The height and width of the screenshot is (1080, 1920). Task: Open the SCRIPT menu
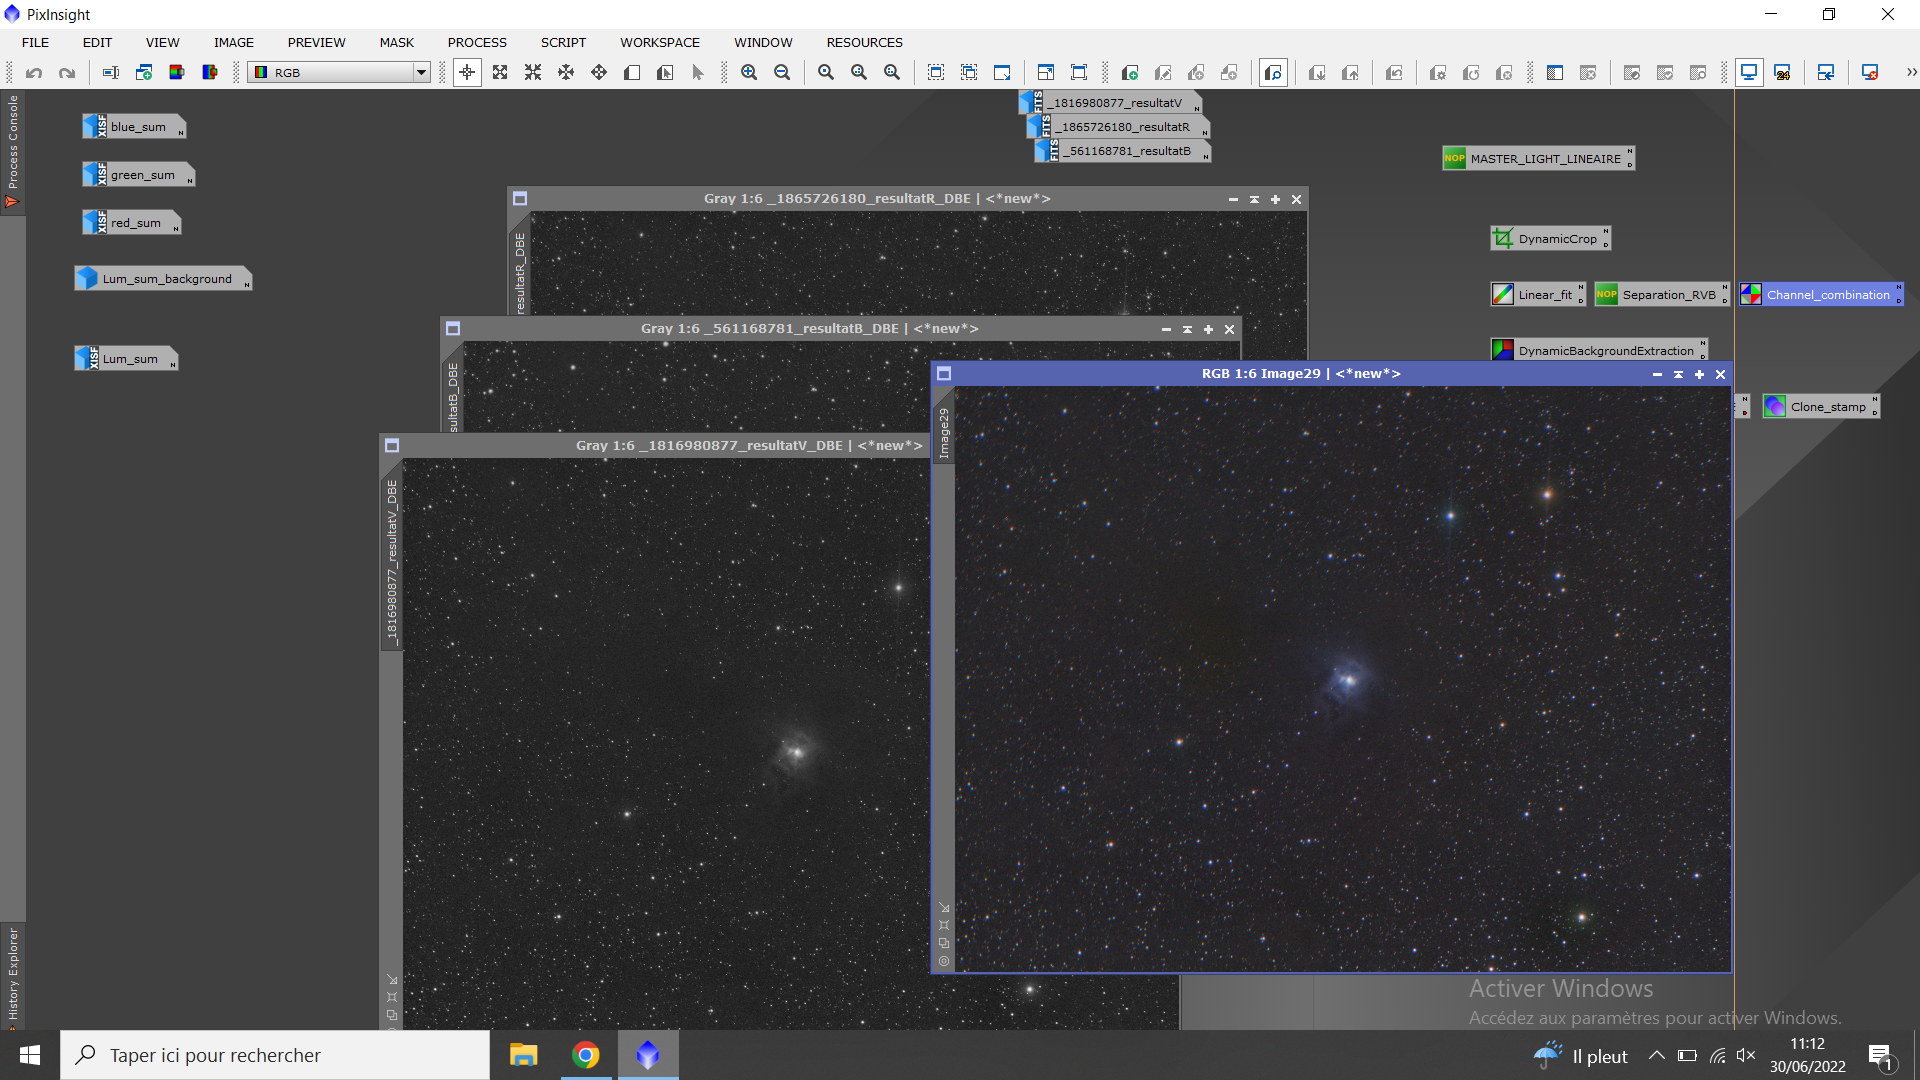pyautogui.click(x=563, y=42)
